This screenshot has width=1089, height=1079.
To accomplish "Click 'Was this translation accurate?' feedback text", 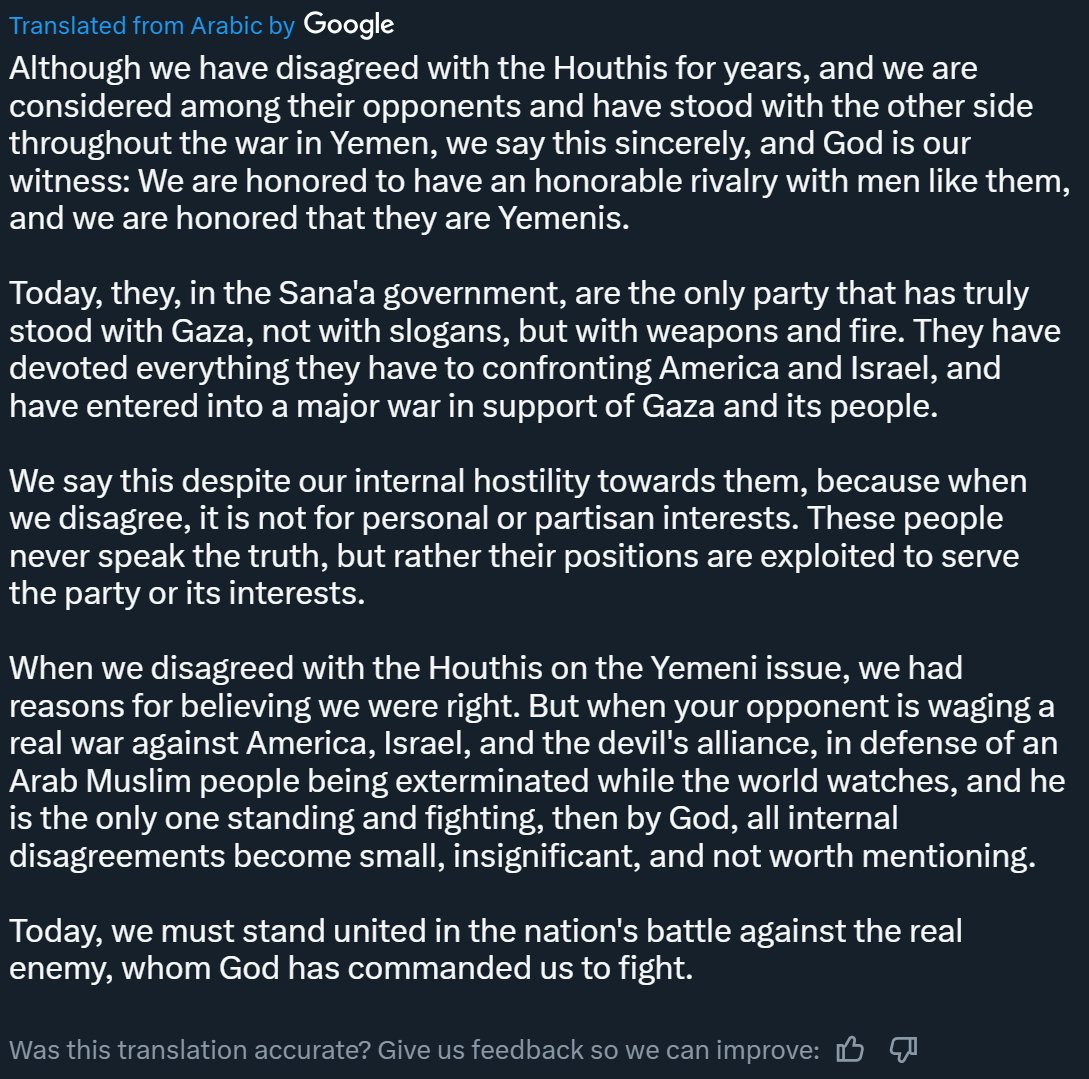I will (190, 1050).
